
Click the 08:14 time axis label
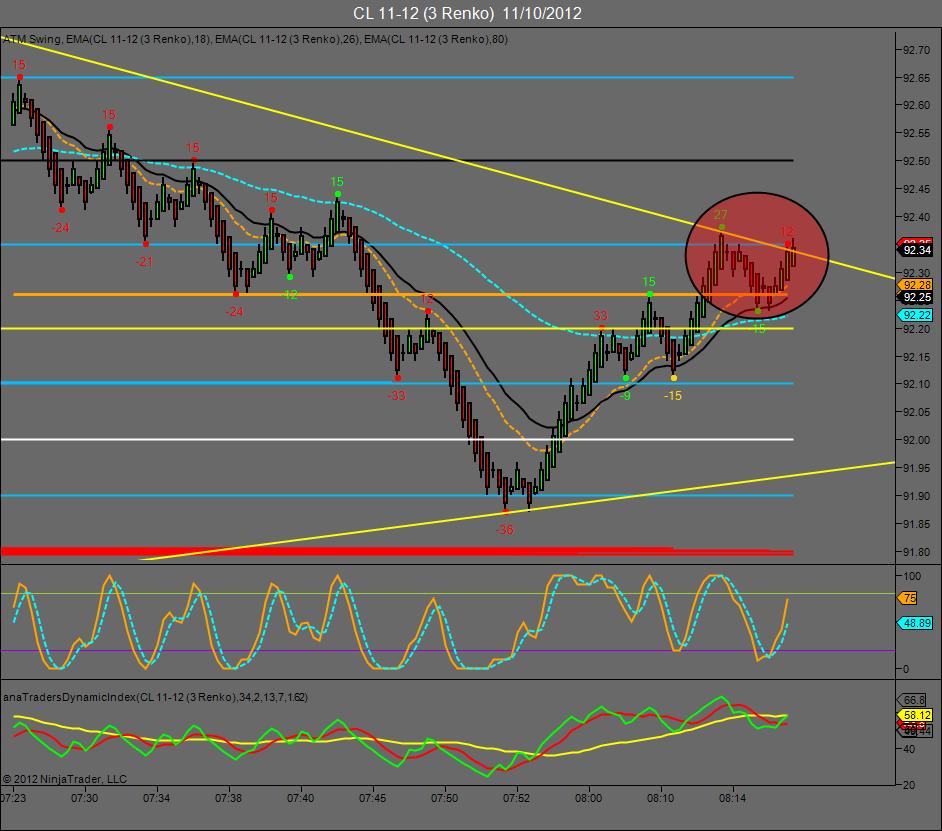tap(732, 798)
